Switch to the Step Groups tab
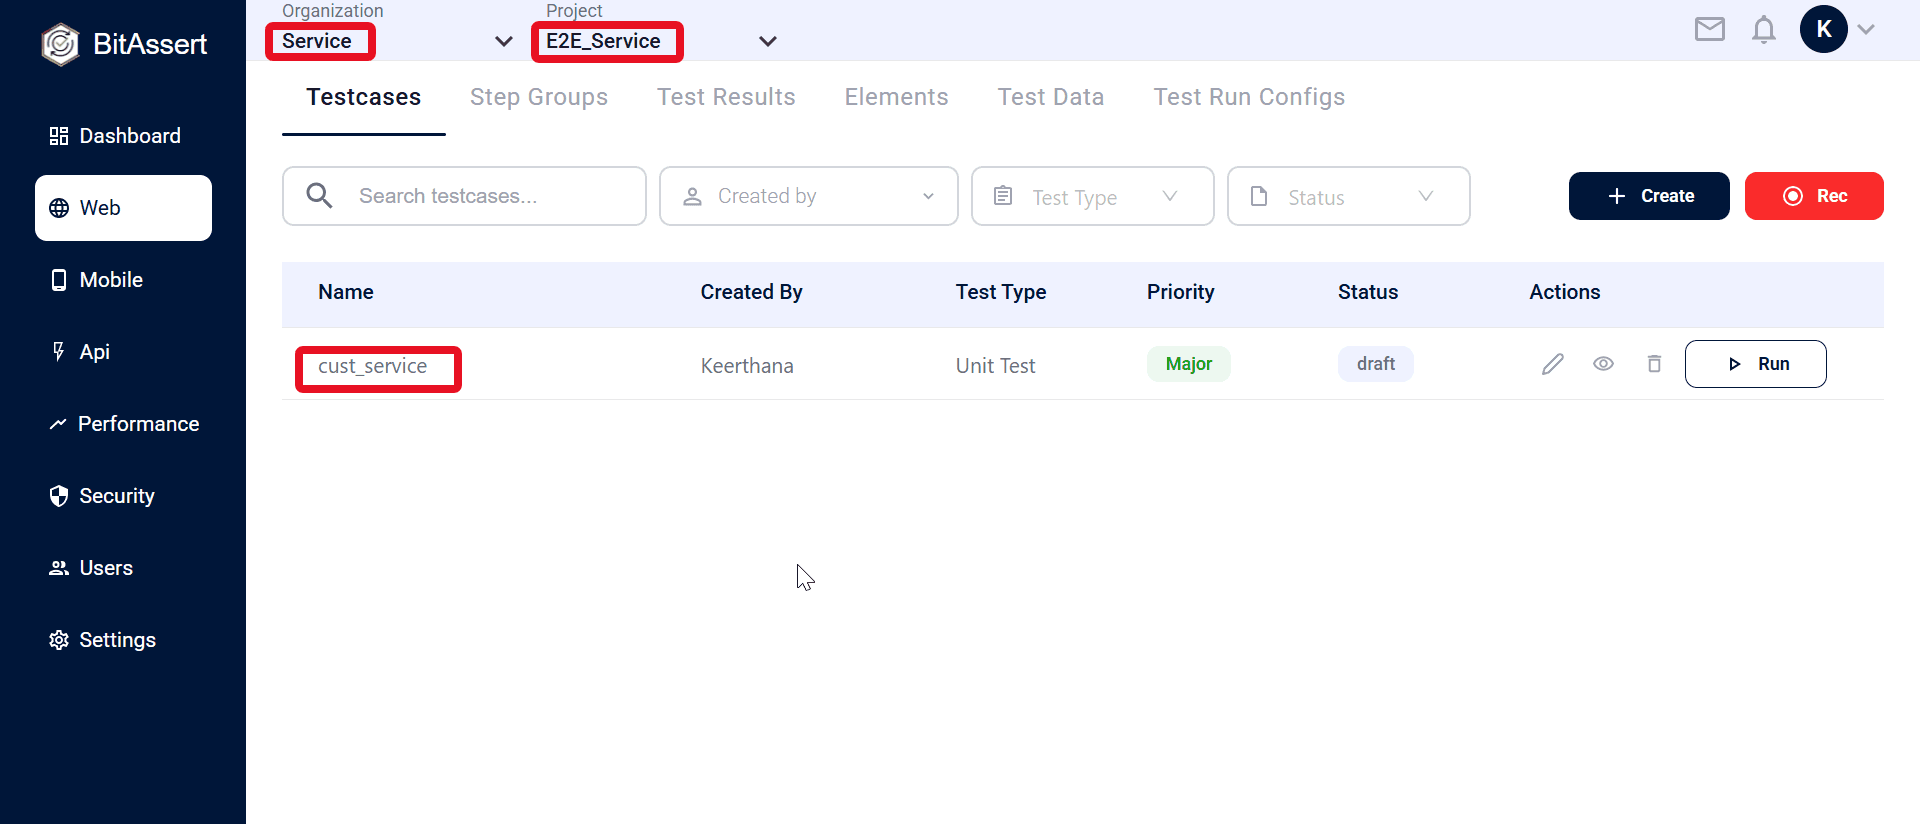 pyautogui.click(x=539, y=97)
